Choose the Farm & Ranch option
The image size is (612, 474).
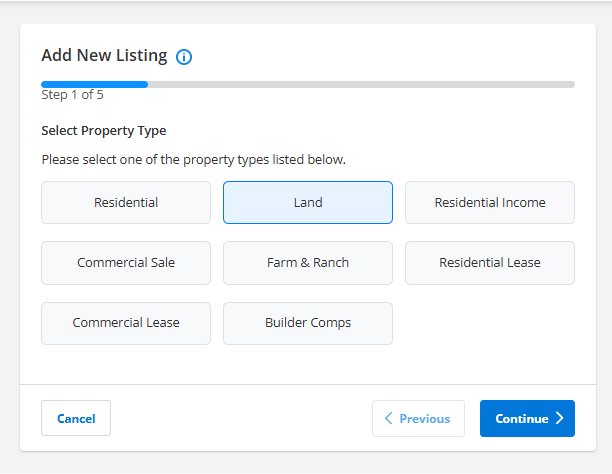pyautogui.click(x=308, y=263)
